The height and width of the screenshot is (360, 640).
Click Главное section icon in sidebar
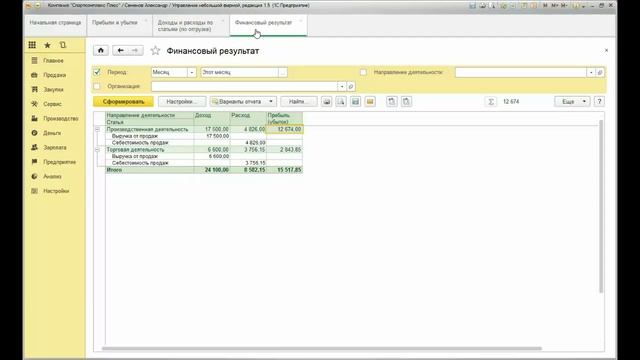(34, 60)
